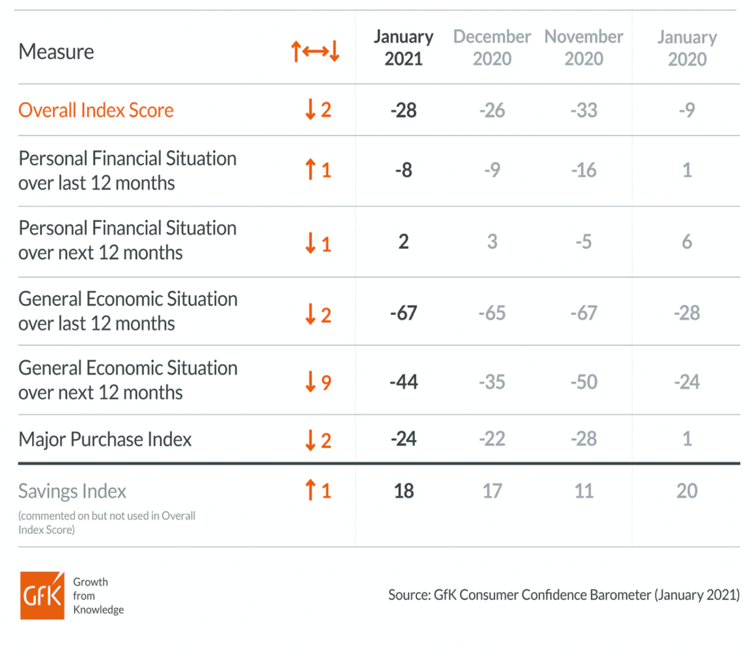Click the down arrow for Major Purchase Index
Screen dimensions: 754x666
click(311, 439)
